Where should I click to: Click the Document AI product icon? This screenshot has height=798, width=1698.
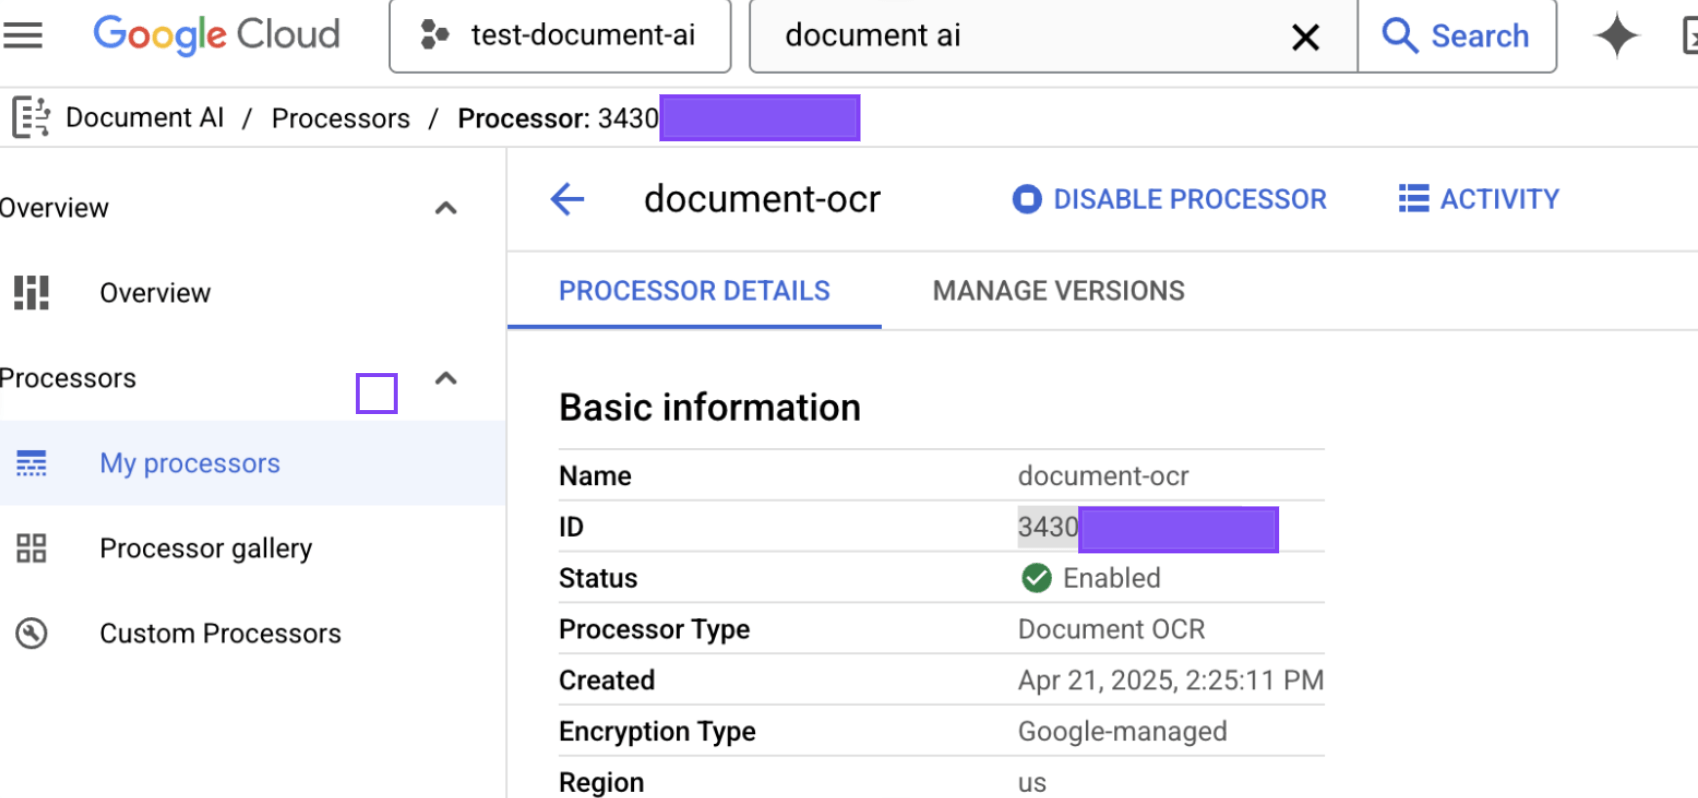[x=31, y=118]
